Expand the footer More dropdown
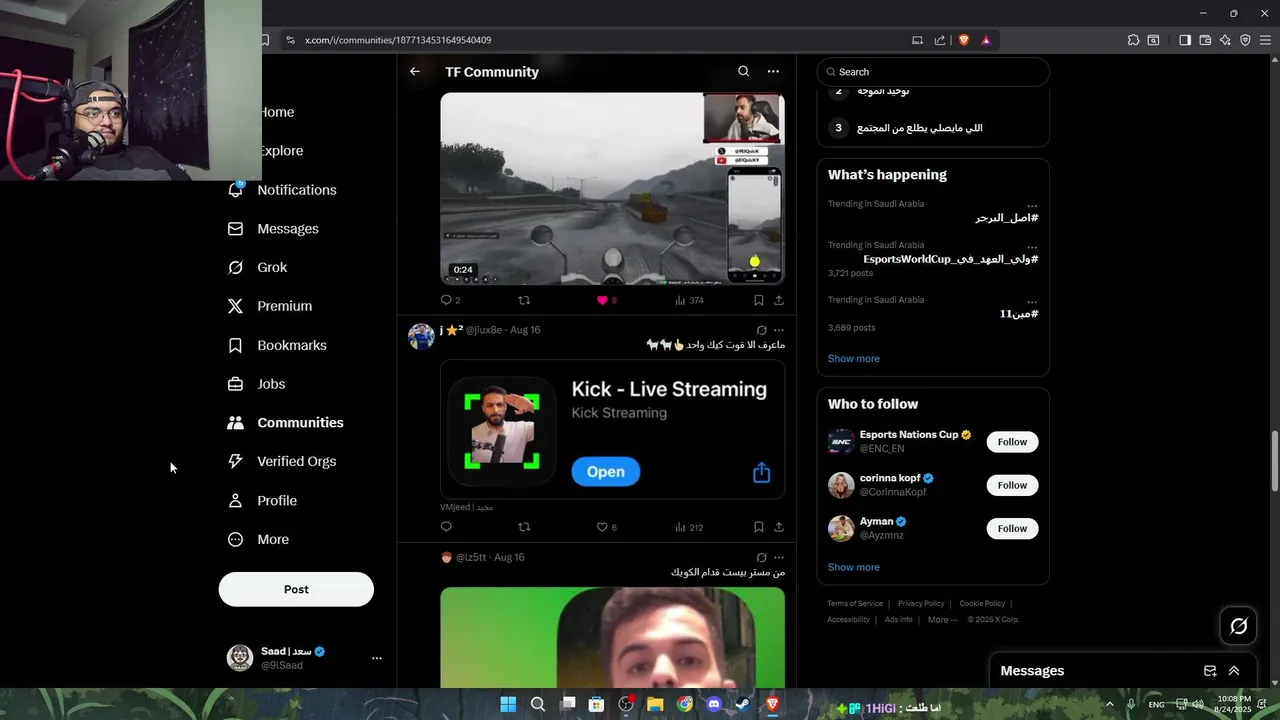 coord(941,620)
